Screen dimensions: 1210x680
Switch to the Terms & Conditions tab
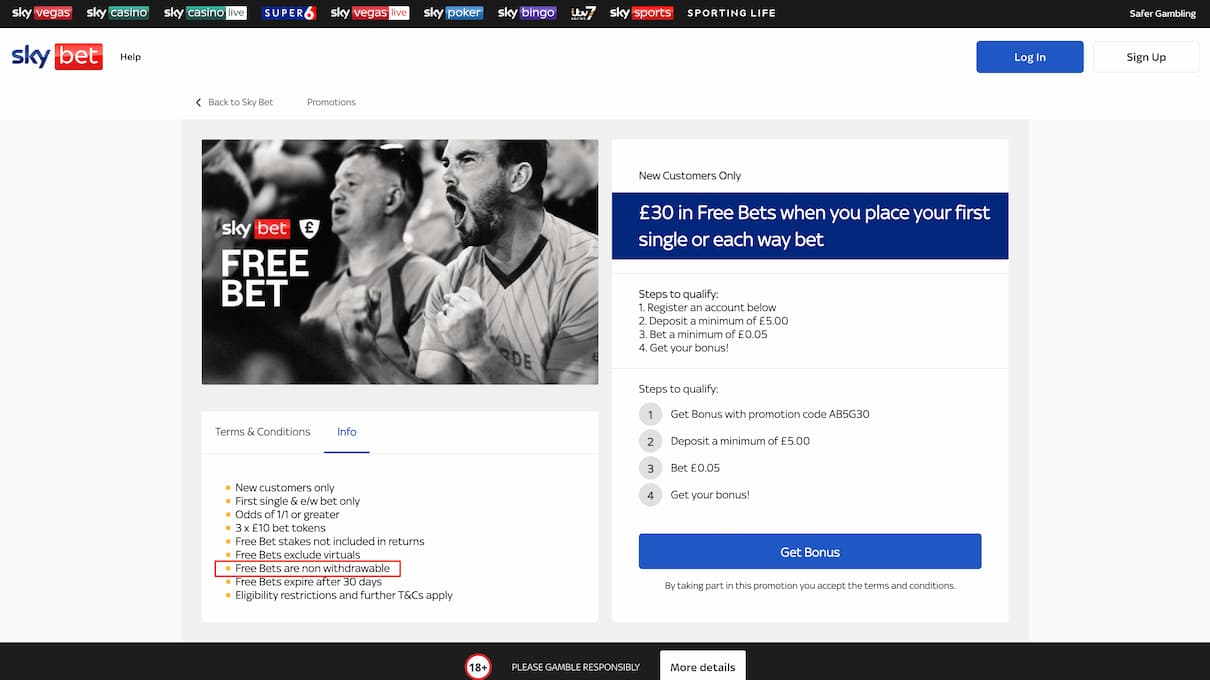tap(263, 432)
